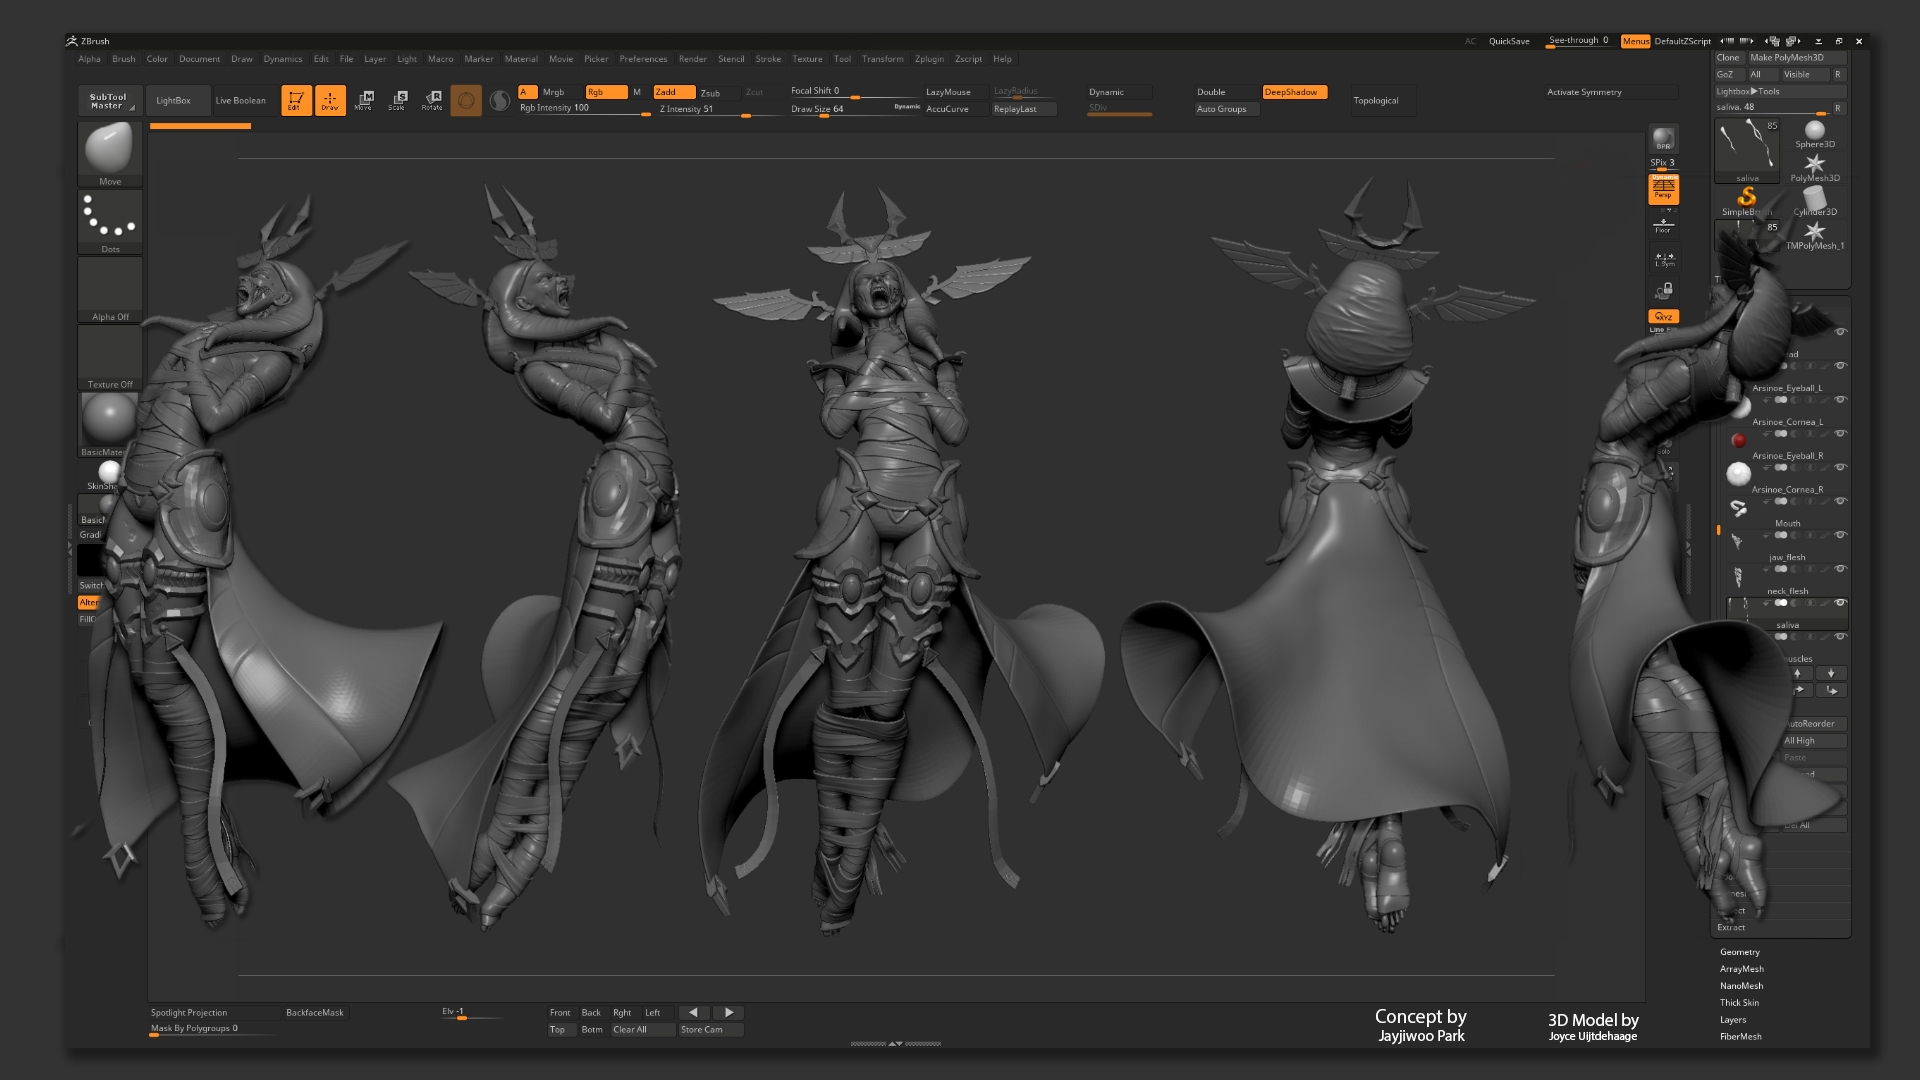Image resolution: width=1920 pixels, height=1080 pixels.
Task: Select the TMPolyMesh_1 tool
Action: [x=1815, y=235]
